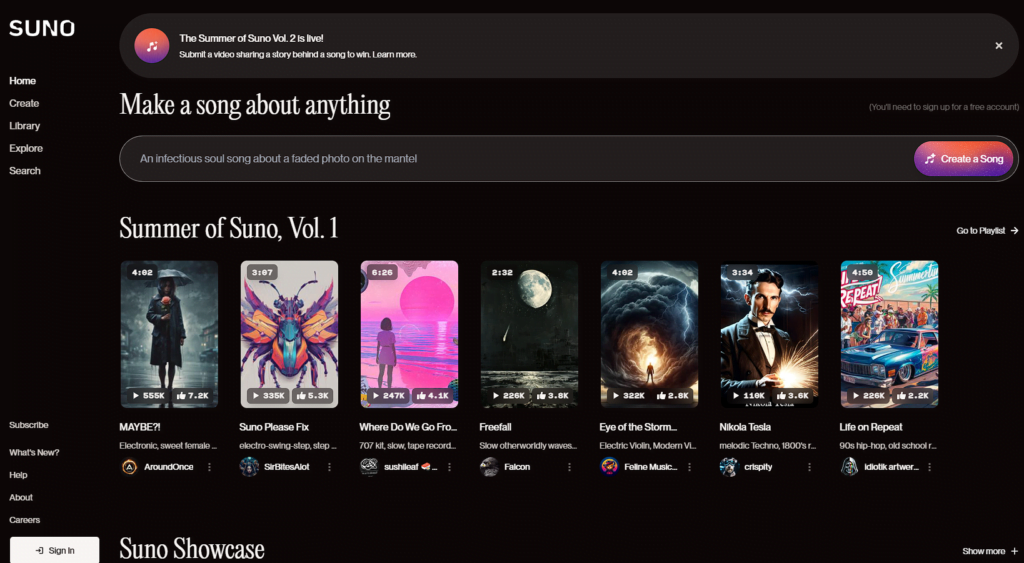This screenshot has height=563, width=1024.
Task: Click the 3.8K likes on Freefall
Action: coord(553,396)
